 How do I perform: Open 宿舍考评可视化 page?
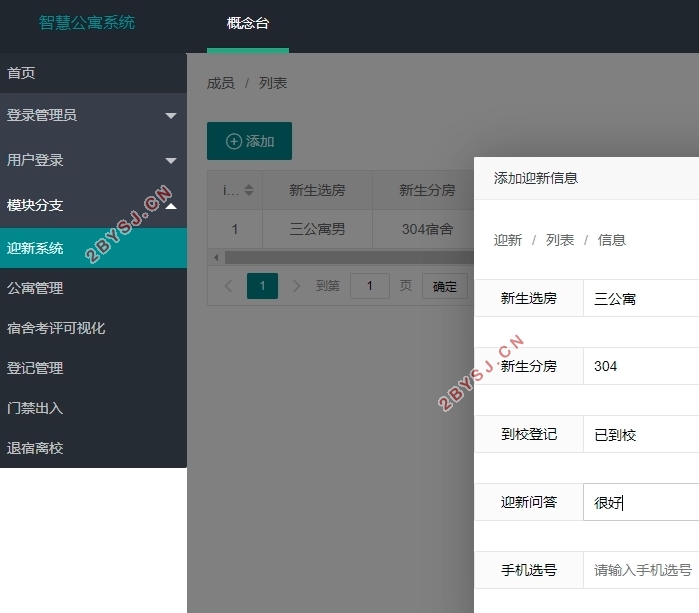[x=93, y=328]
